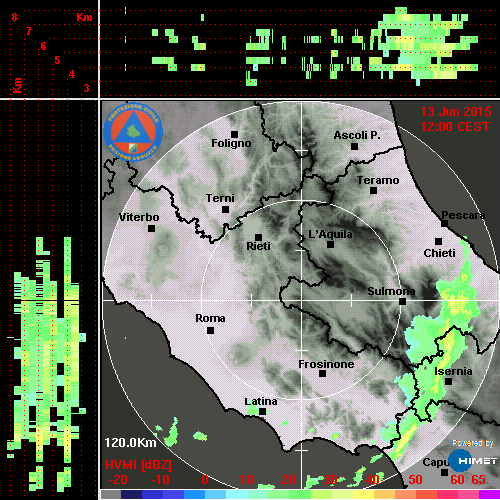Click the HVMI [dBZ] legend title
This screenshot has height=500, width=500.
click(x=138, y=465)
